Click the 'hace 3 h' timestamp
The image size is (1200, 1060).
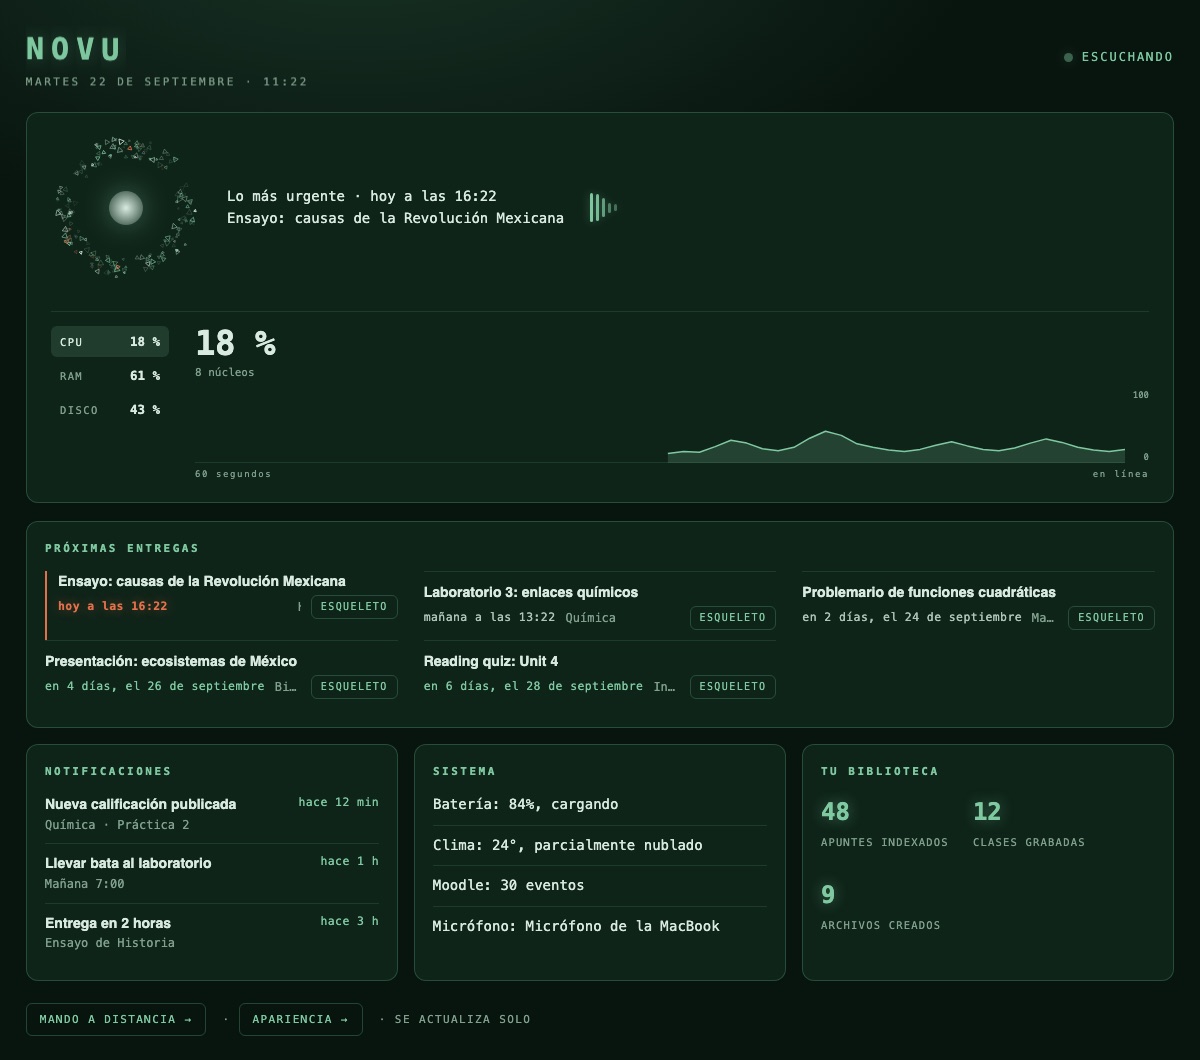pos(350,921)
